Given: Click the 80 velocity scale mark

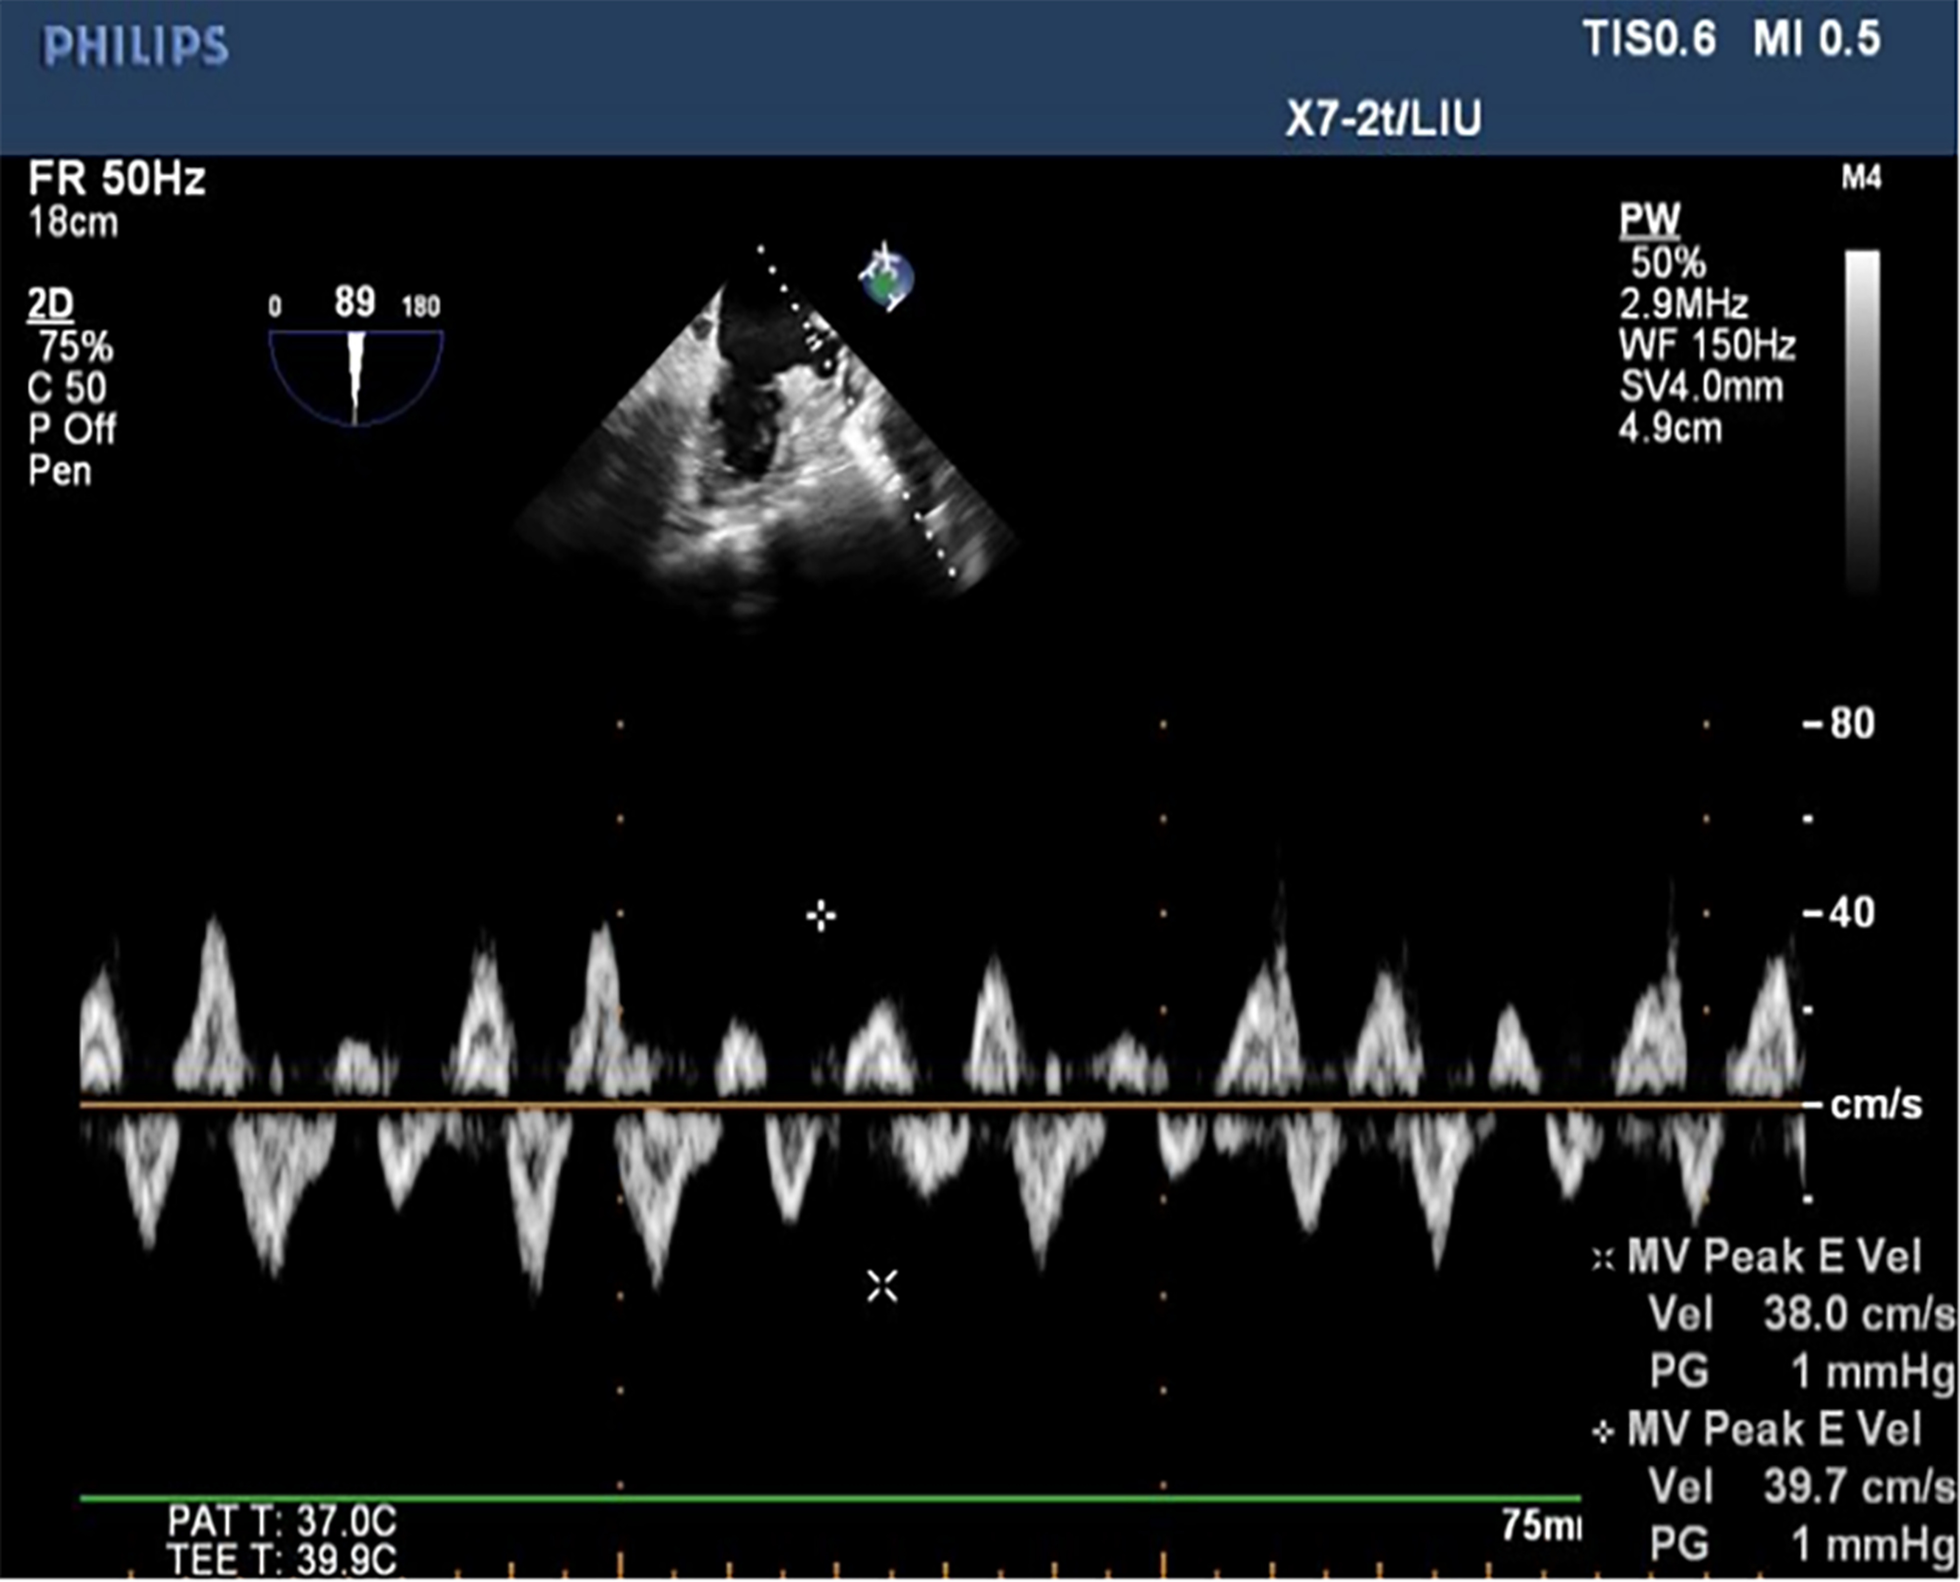Looking at the screenshot, I should coord(1852,723).
